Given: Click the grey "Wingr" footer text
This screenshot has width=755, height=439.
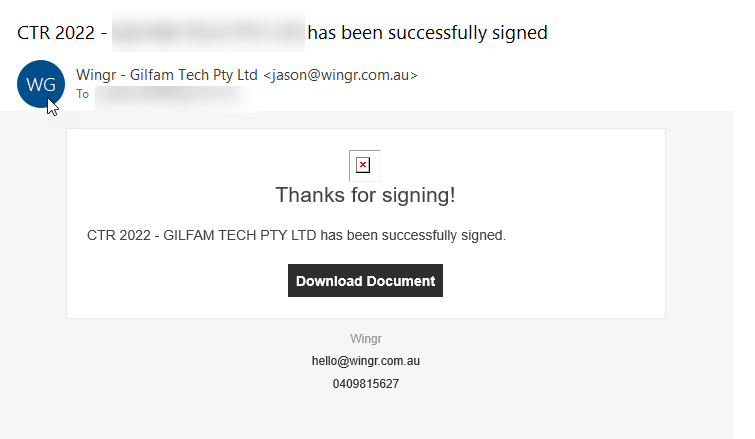Looking at the screenshot, I should coord(366,339).
